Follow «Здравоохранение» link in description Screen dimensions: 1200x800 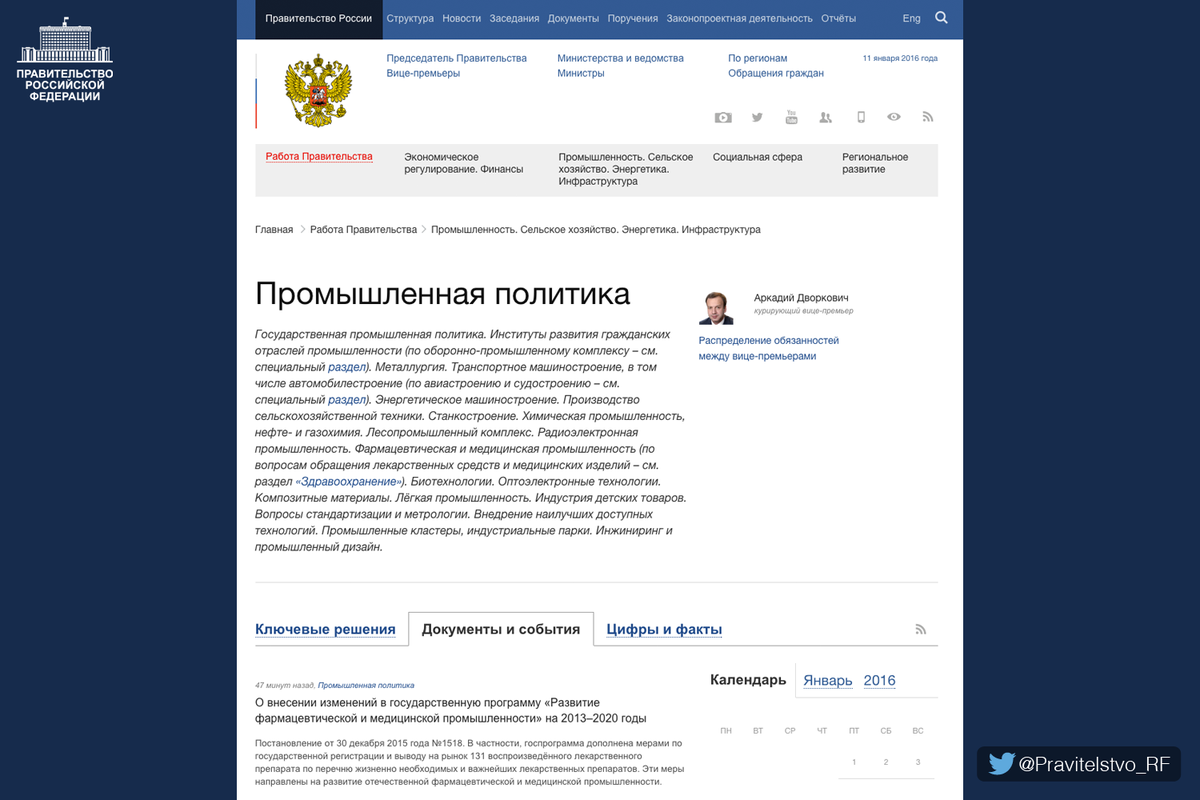click(x=350, y=481)
